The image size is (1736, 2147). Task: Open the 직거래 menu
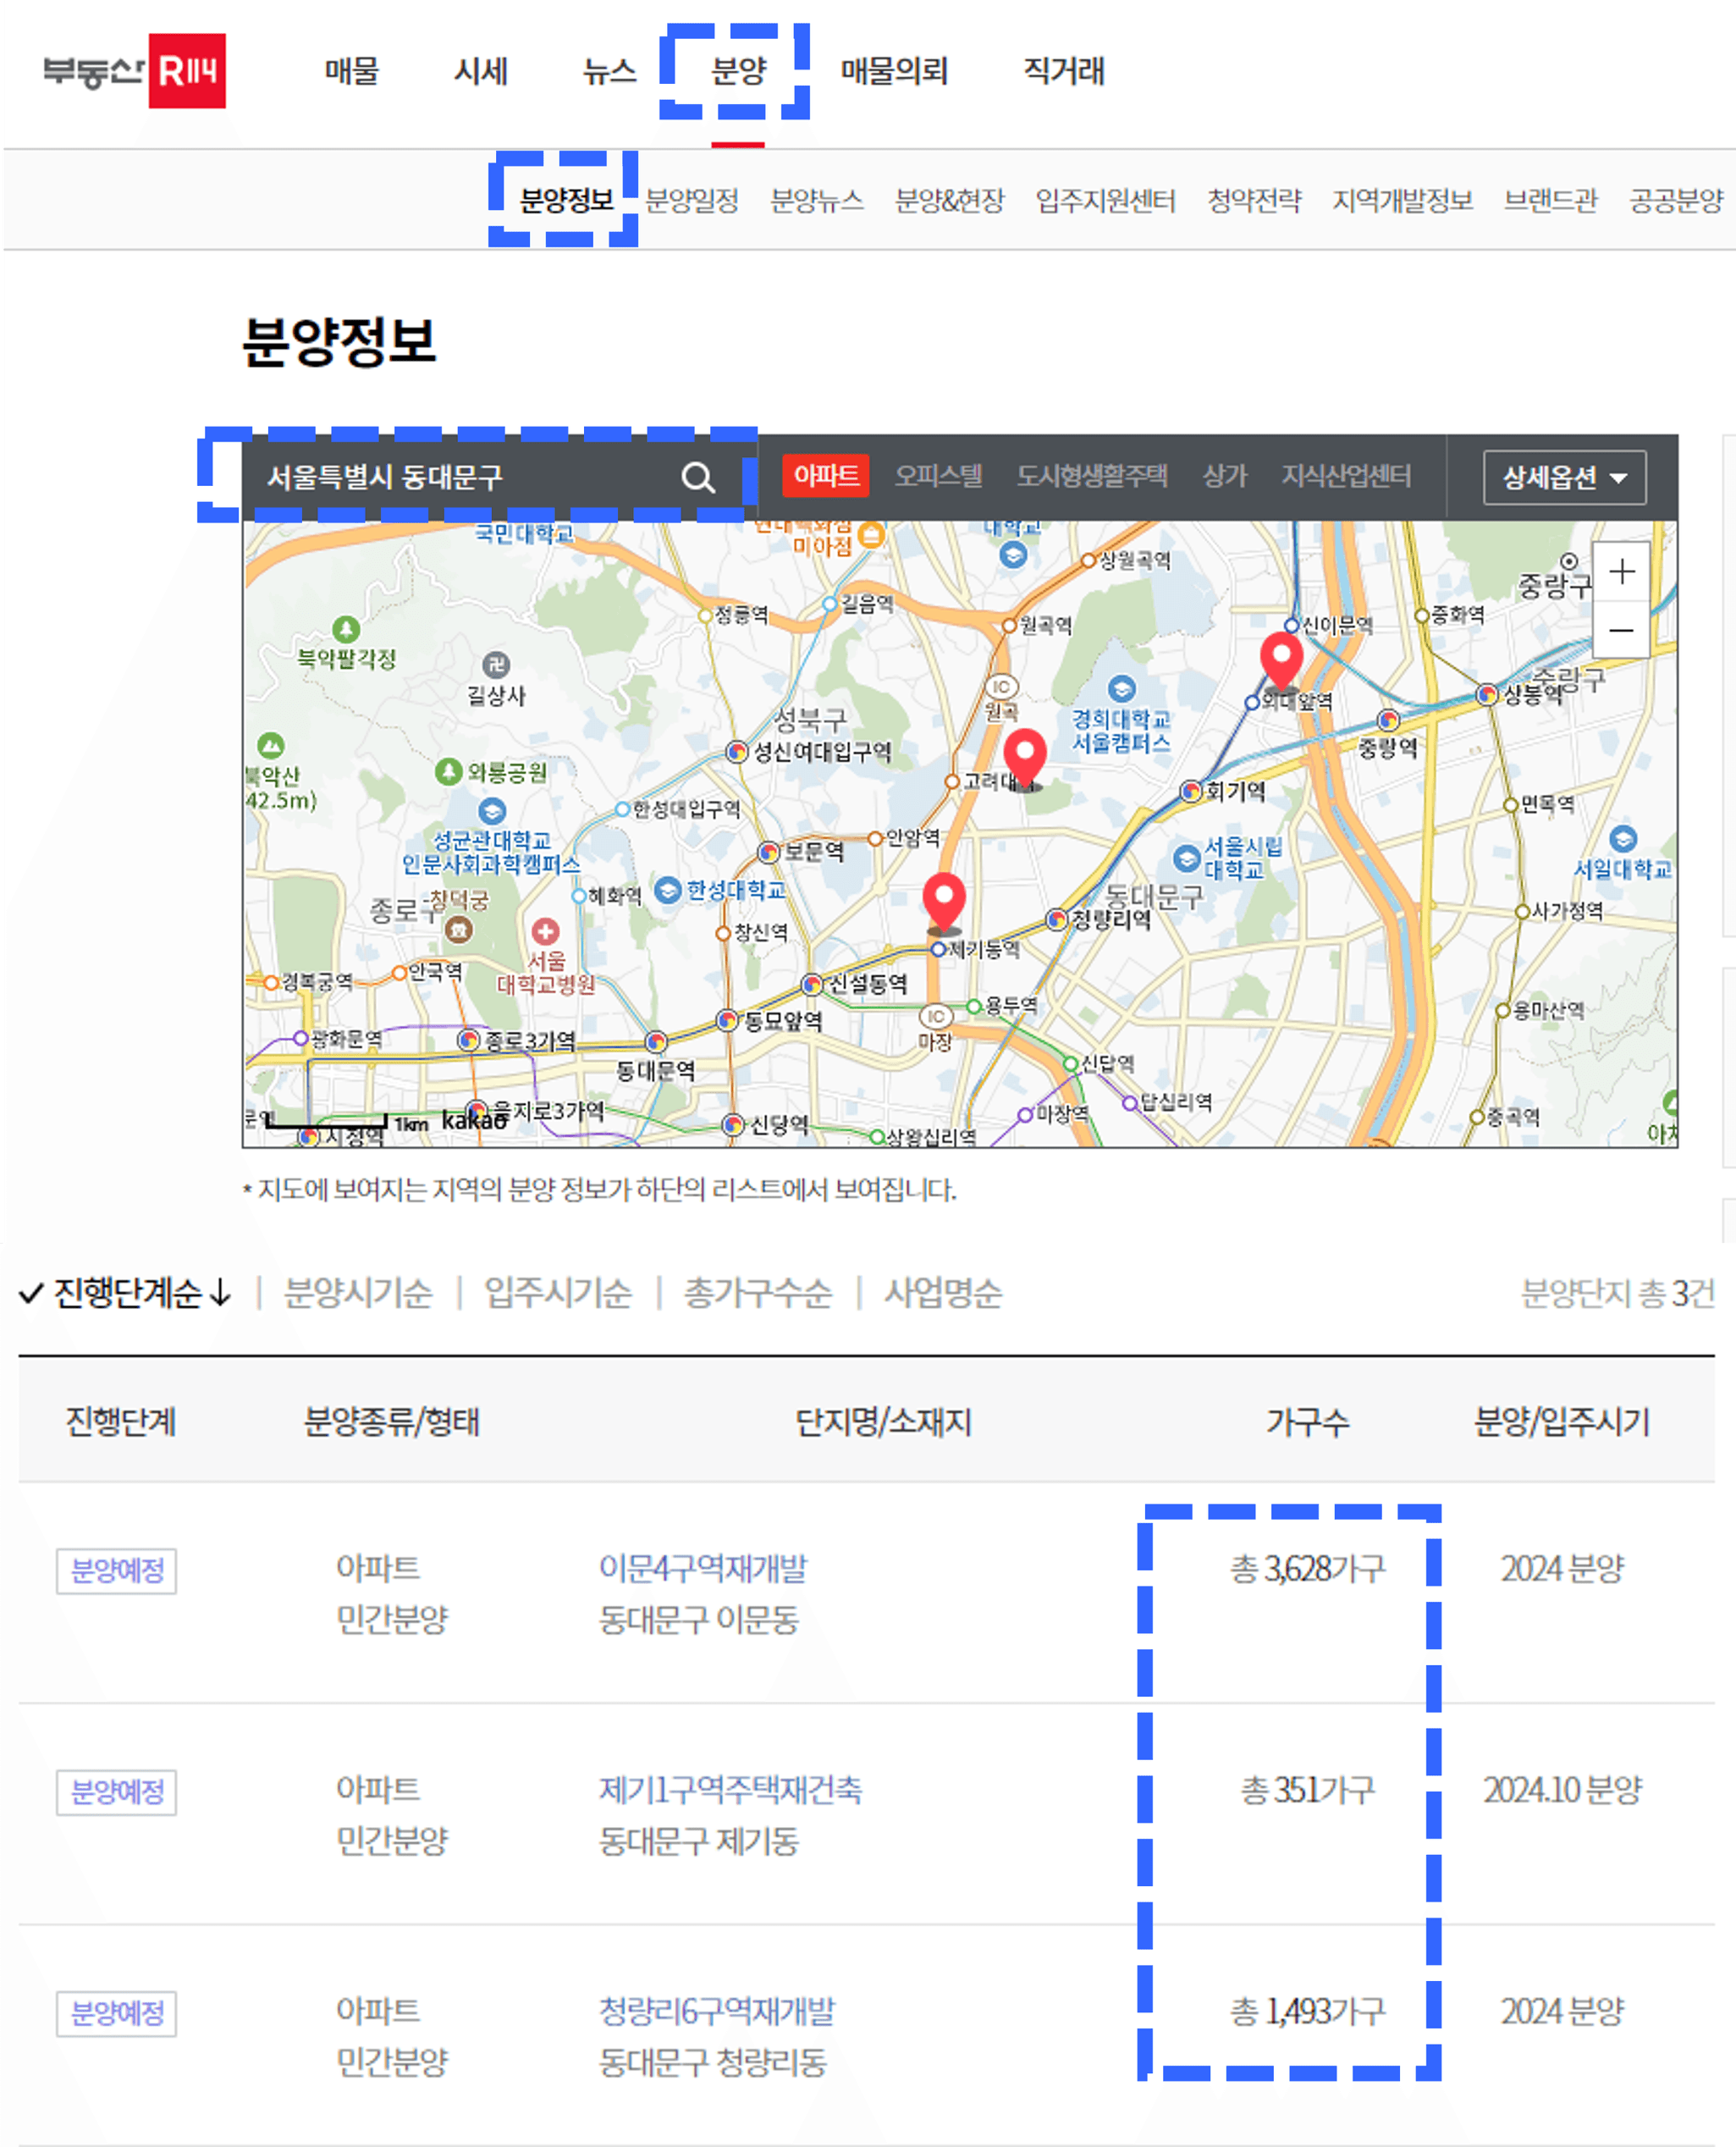tap(1064, 71)
